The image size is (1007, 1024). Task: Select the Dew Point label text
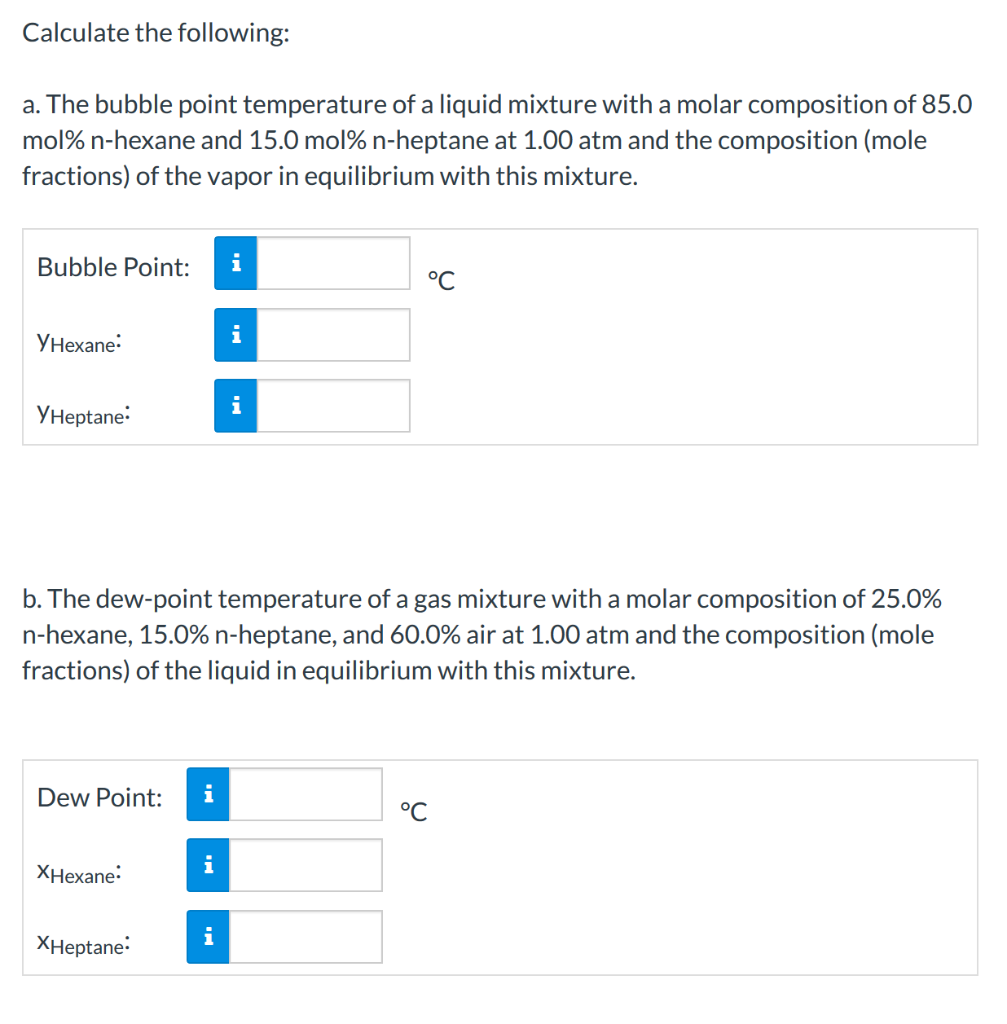pyautogui.click(x=99, y=797)
